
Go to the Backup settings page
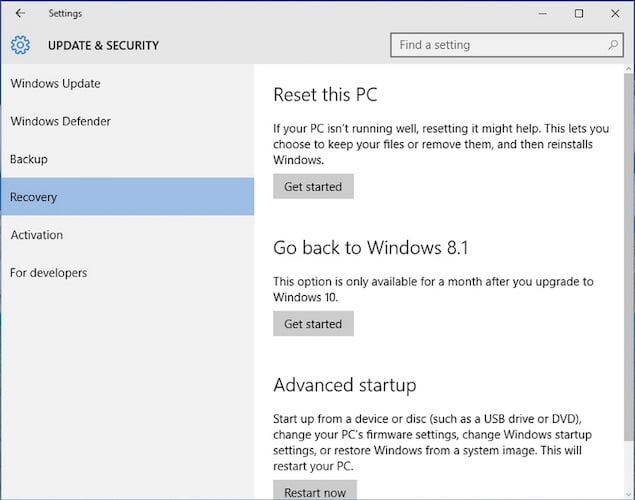[x=29, y=160]
